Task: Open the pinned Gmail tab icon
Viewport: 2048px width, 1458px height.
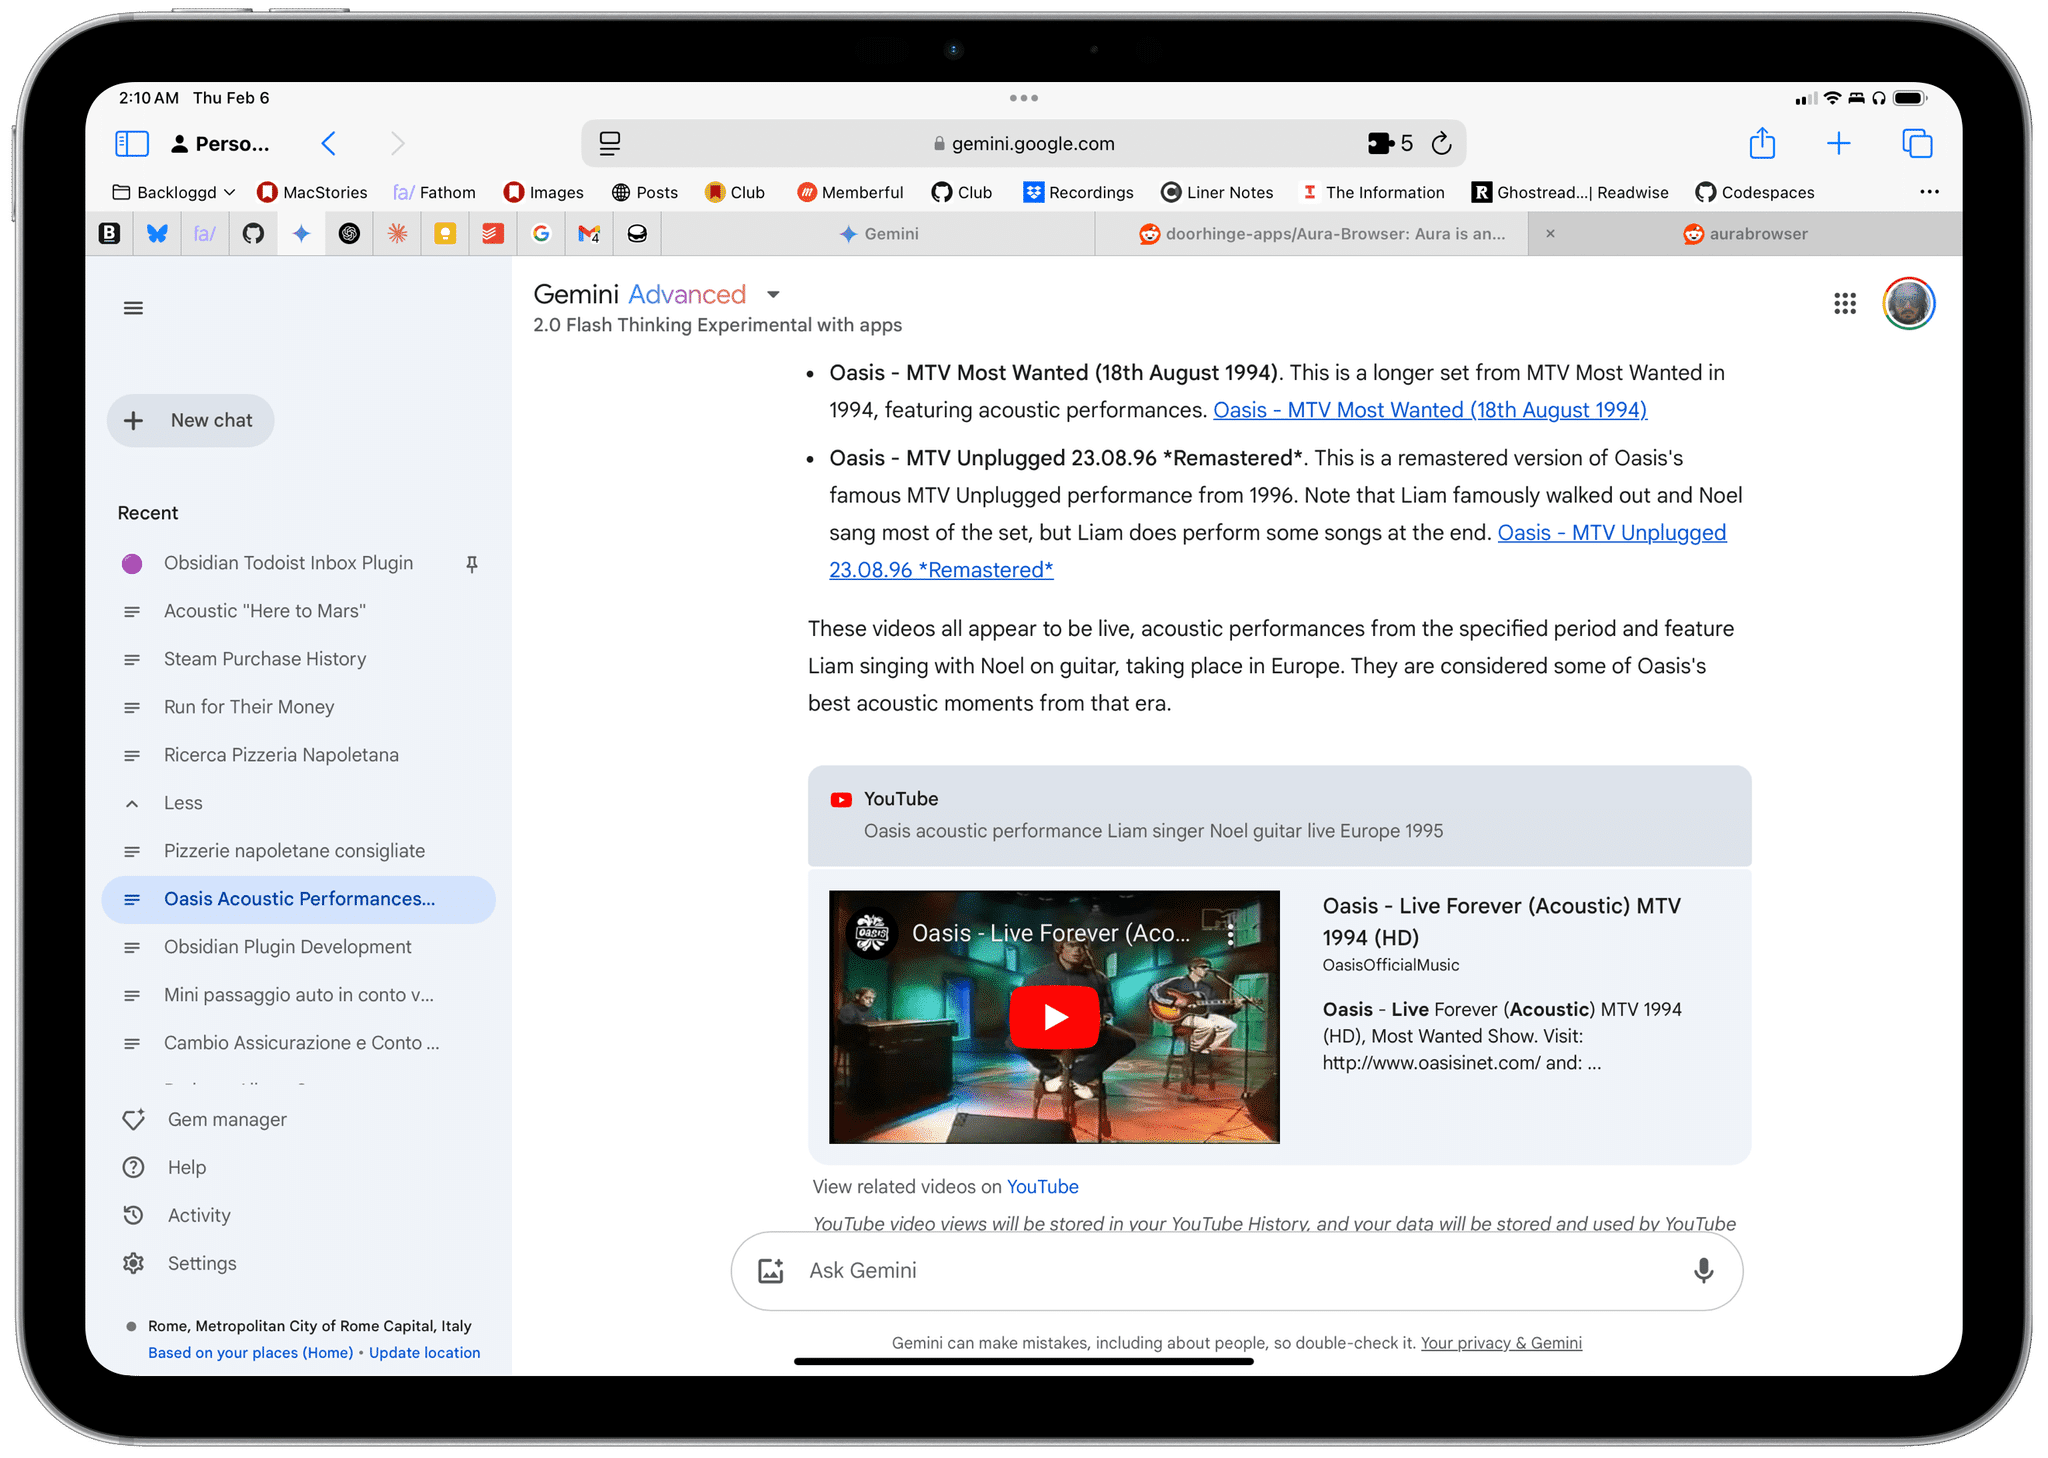Action: tap(589, 234)
